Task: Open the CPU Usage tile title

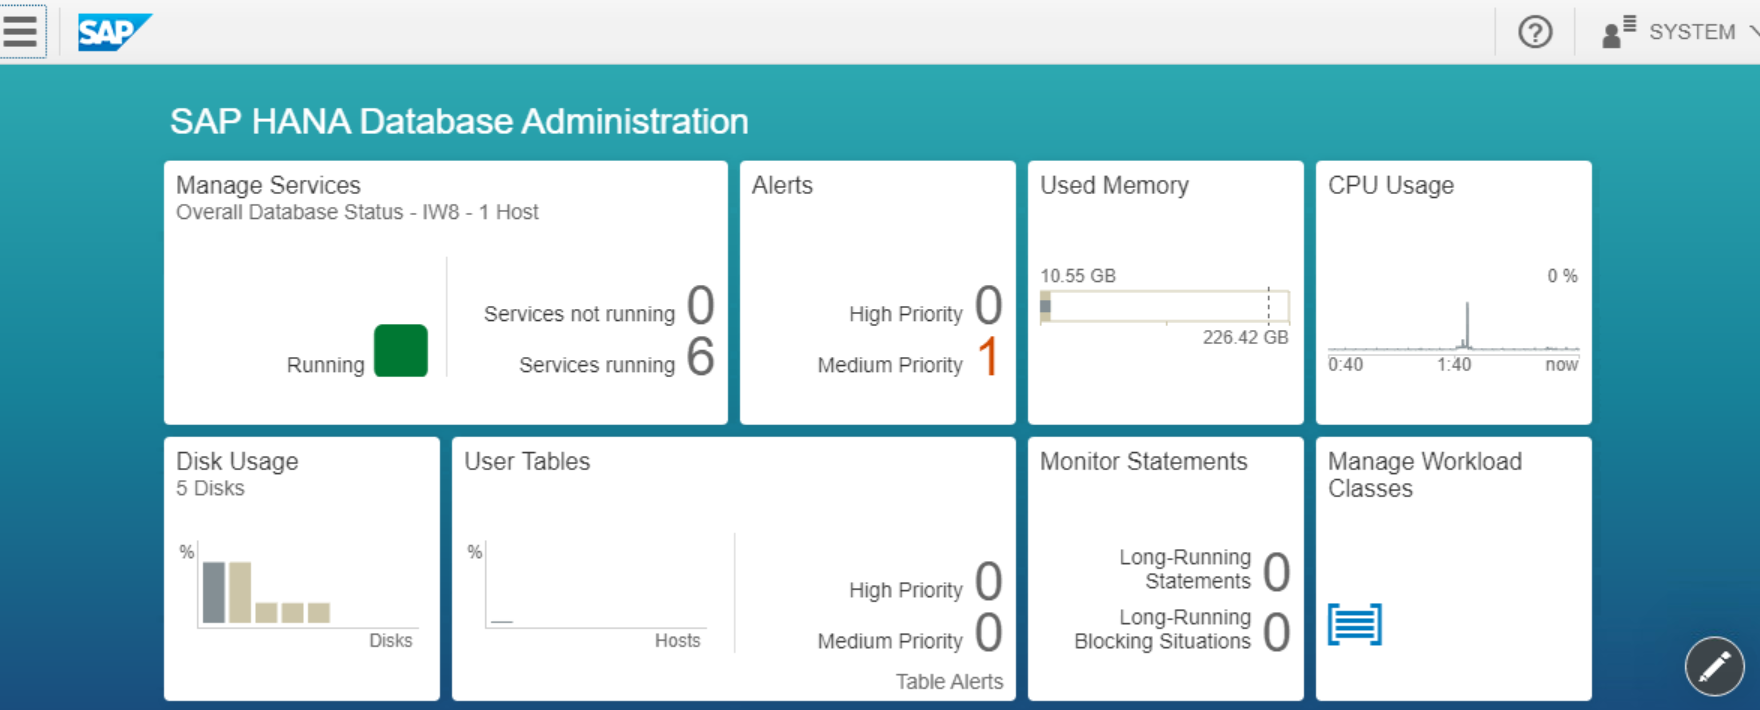Action: pyautogui.click(x=1390, y=185)
